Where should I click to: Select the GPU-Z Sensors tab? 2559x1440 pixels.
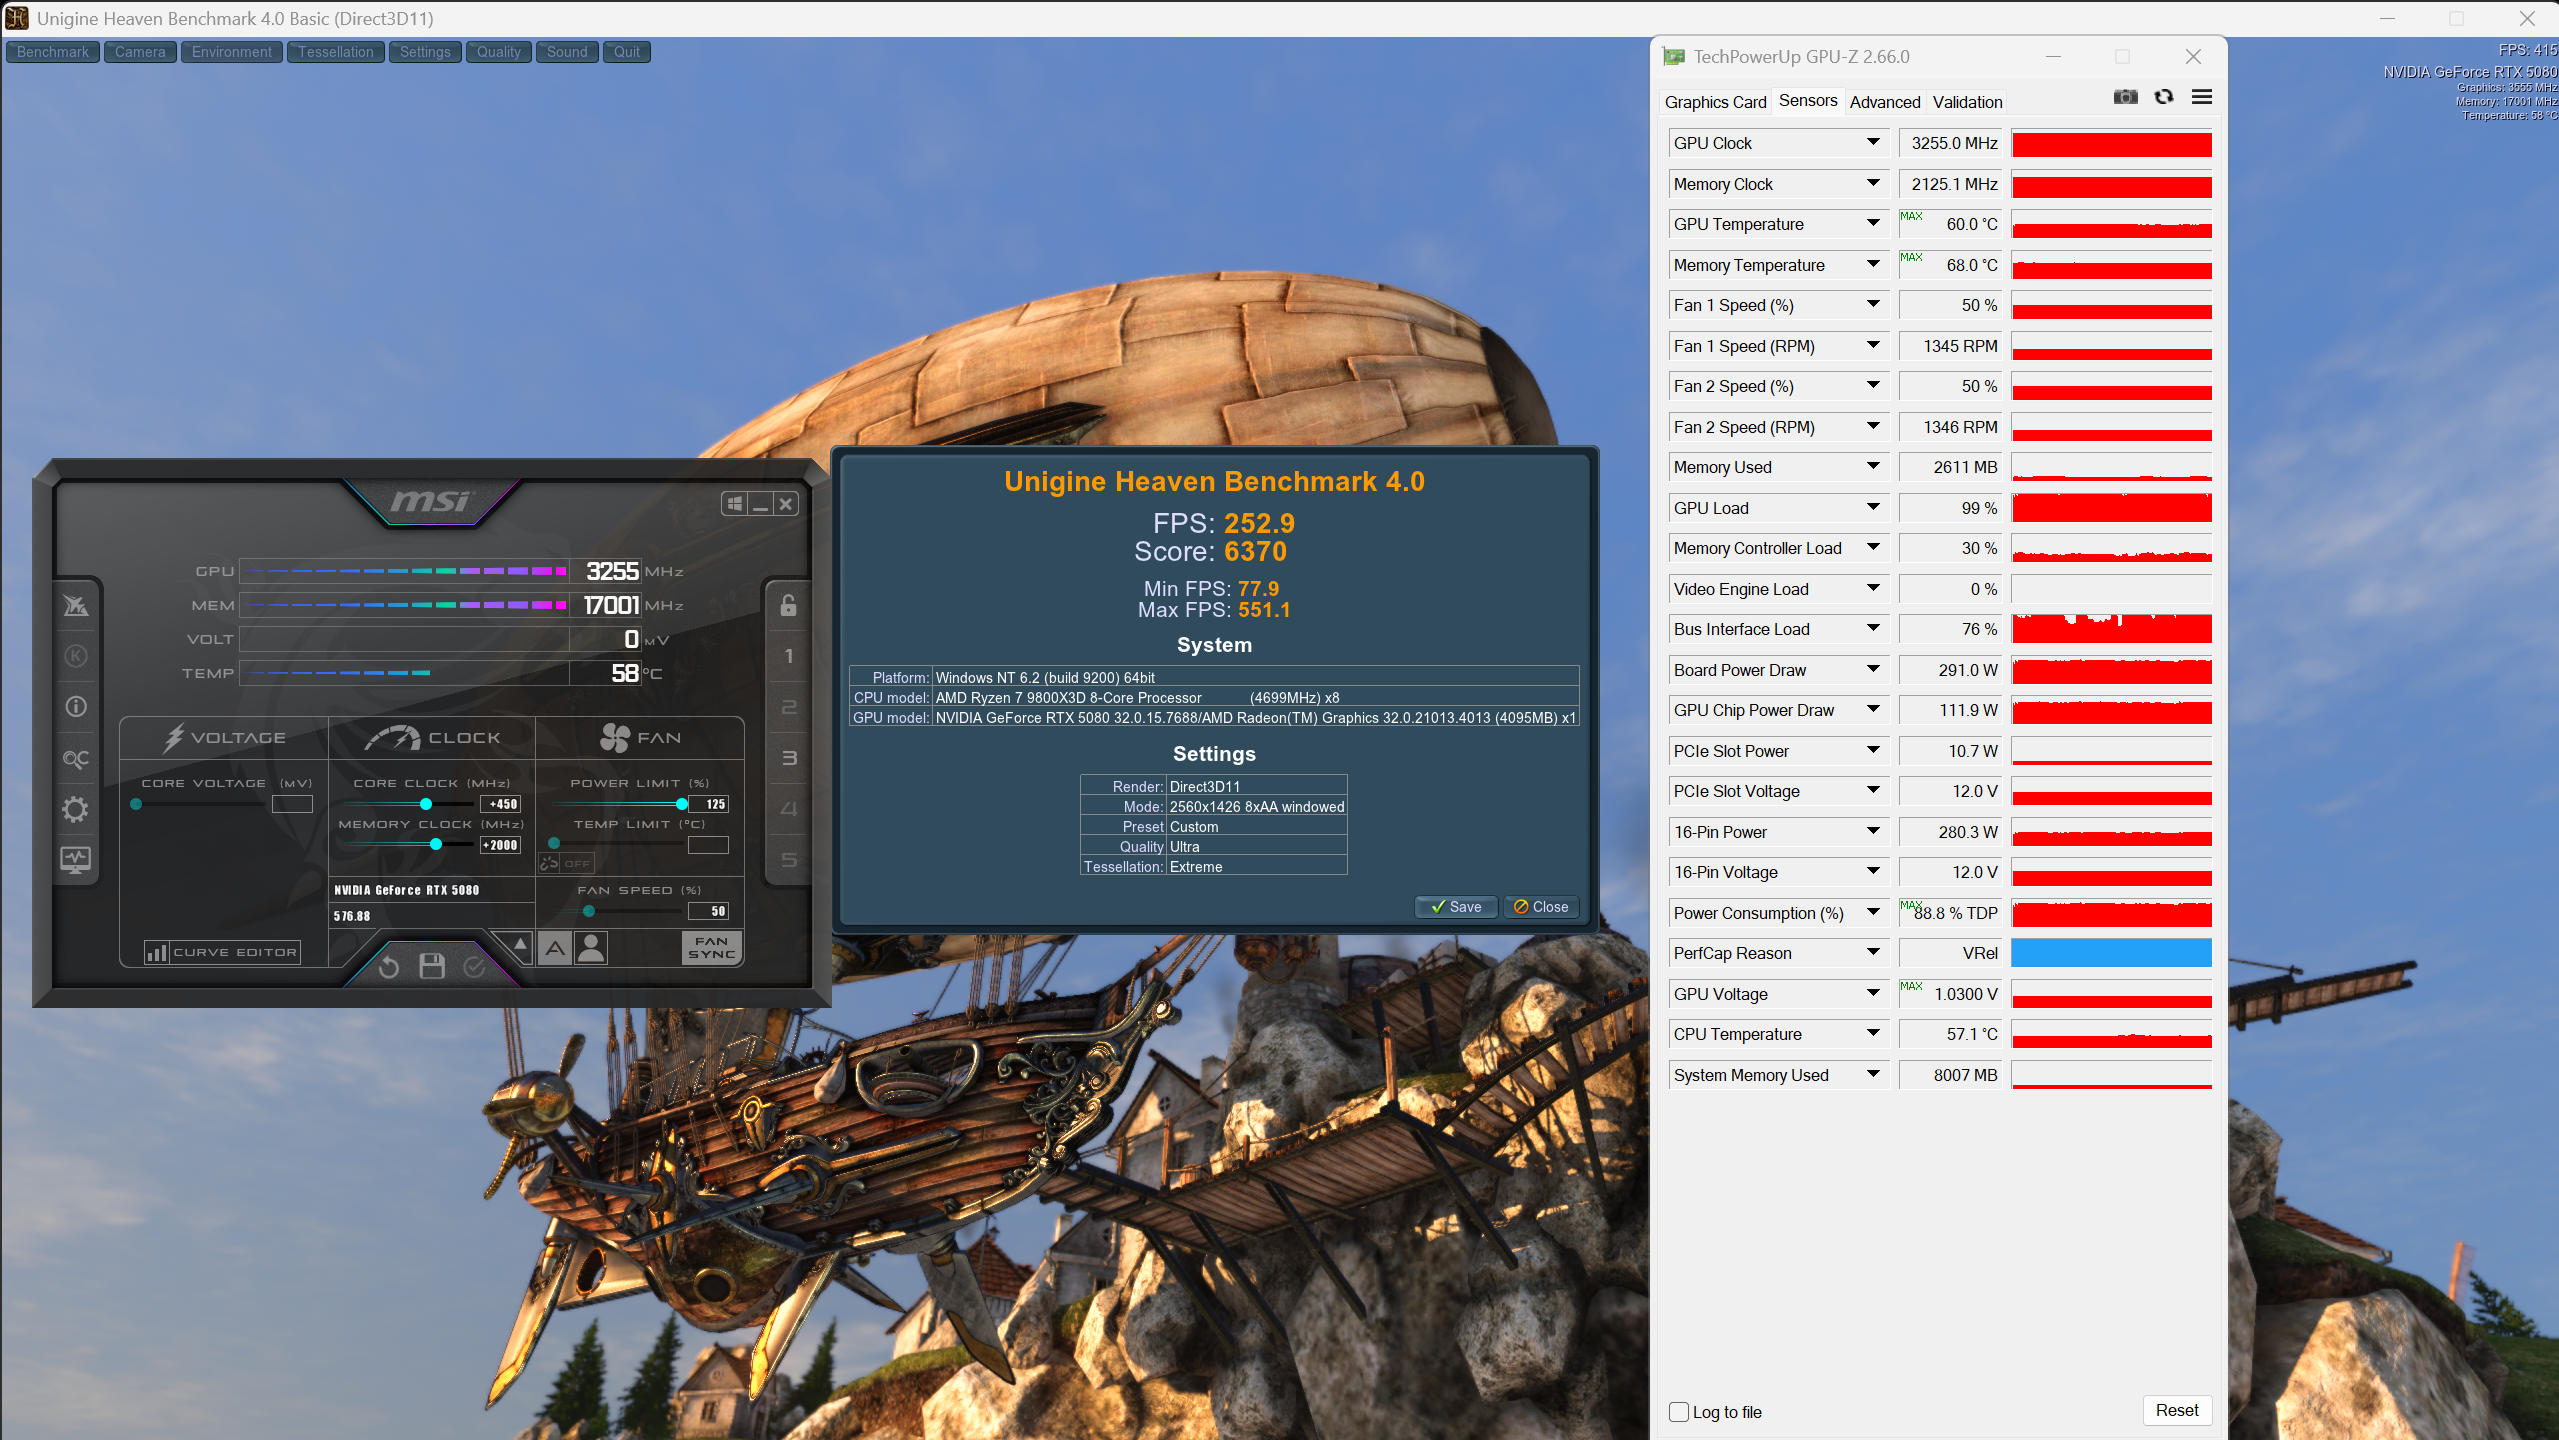1808,101
